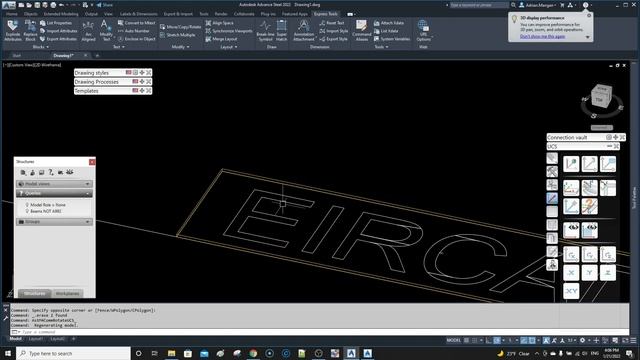640x360 pixels.
Task: Switch to the Start document tab
Action: click(x=17, y=56)
